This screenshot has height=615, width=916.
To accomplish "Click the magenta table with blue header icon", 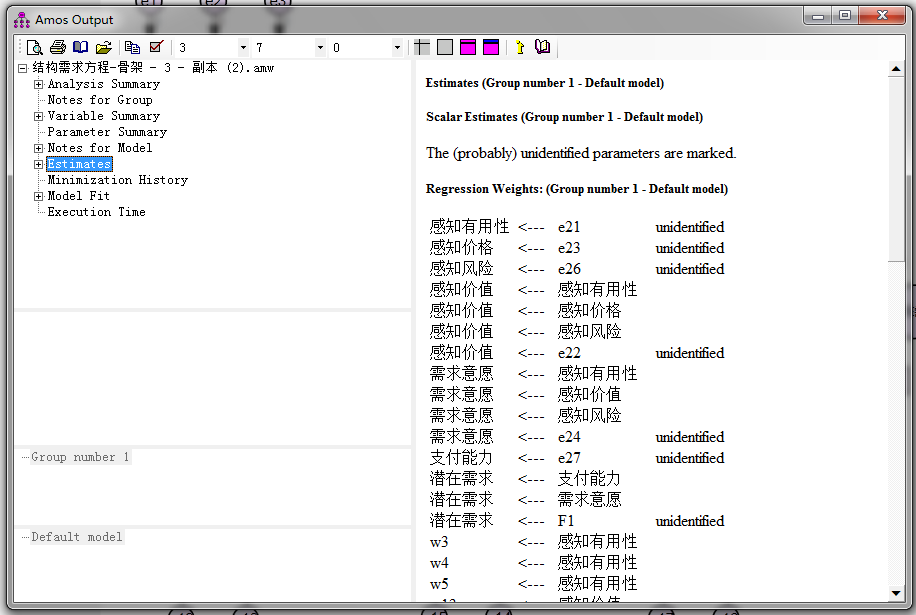I will [x=491, y=47].
